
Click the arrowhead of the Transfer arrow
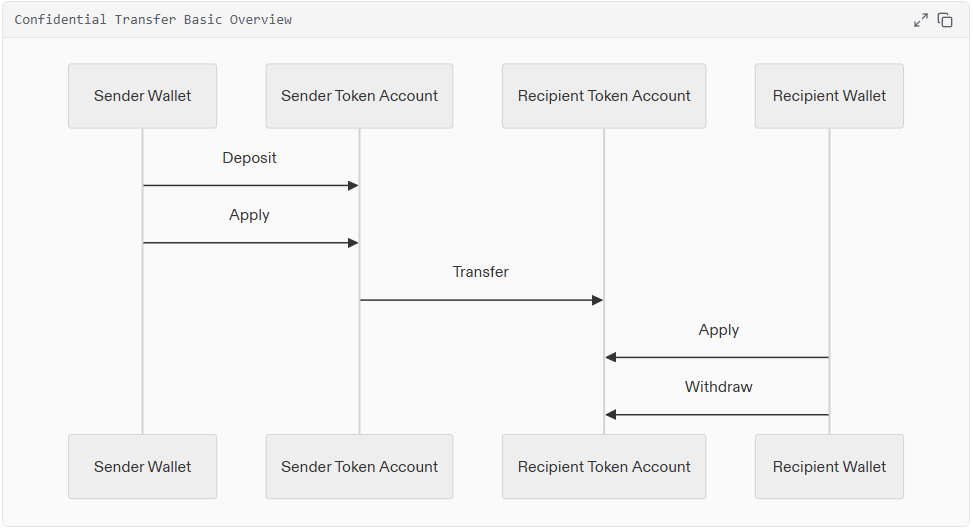click(x=597, y=300)
